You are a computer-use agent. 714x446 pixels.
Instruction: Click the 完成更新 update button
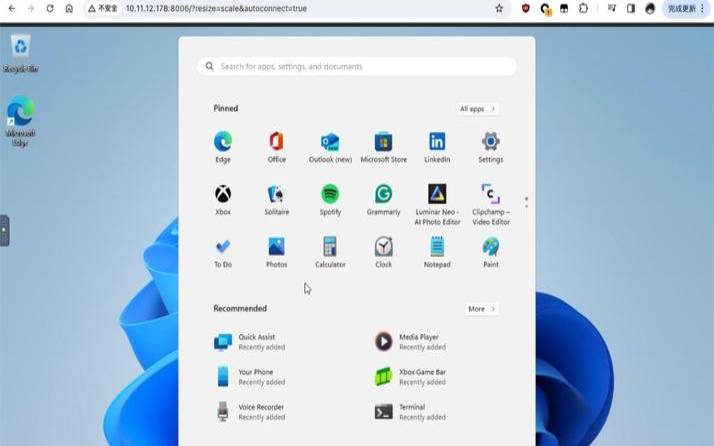pos(686,8)
